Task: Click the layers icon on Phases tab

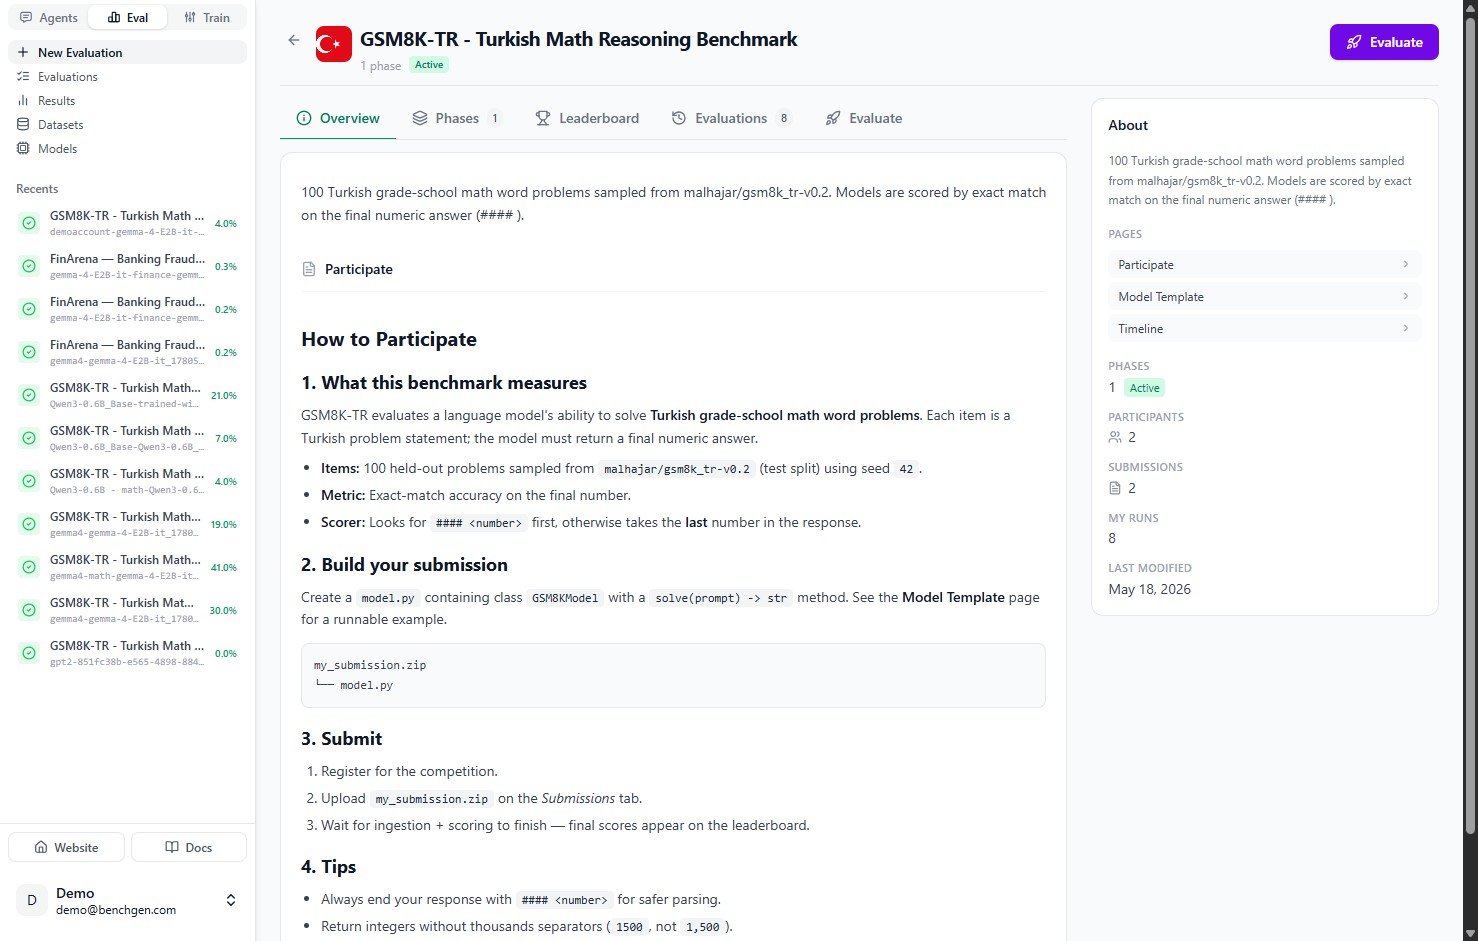Action: pyautogui.click(x=420, y=118)
